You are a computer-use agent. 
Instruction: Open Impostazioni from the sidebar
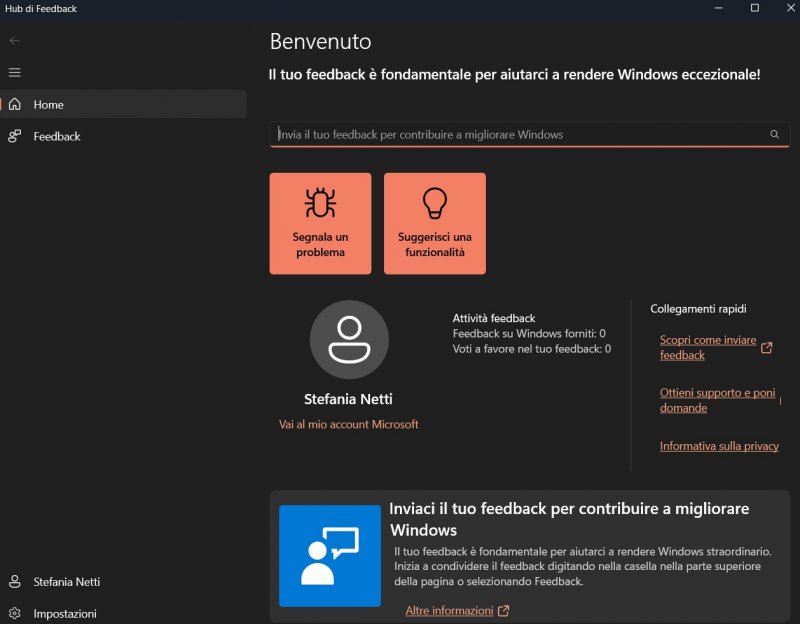click(65, 613)
